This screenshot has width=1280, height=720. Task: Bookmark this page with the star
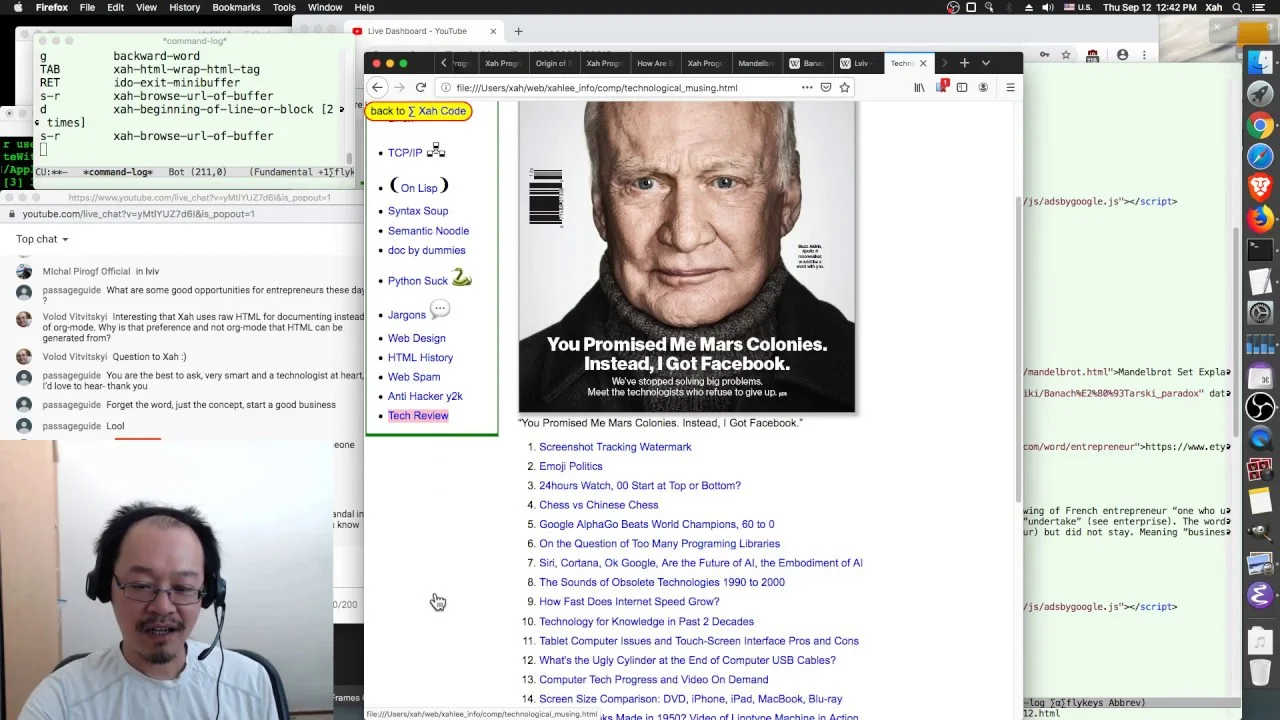(844, 88)
